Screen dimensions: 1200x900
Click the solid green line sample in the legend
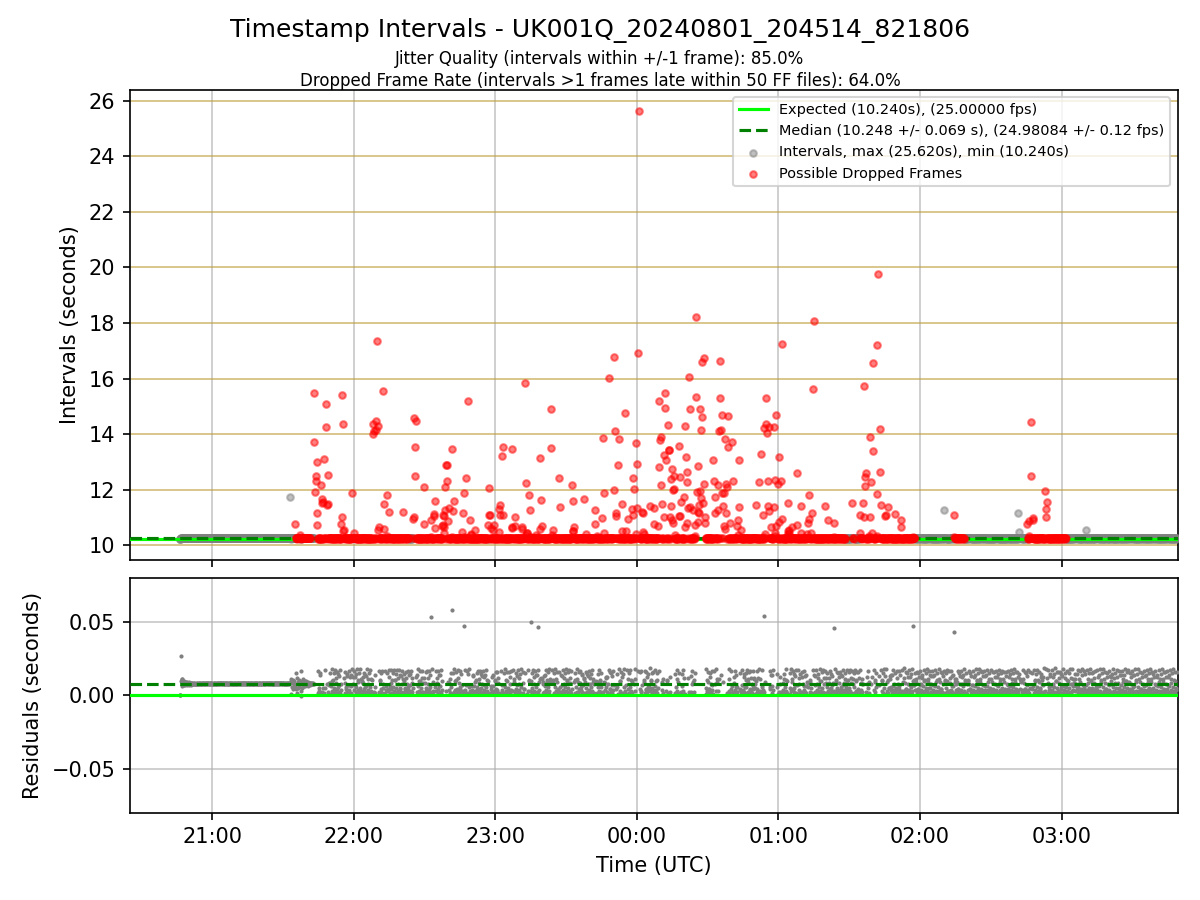[754, 109]
